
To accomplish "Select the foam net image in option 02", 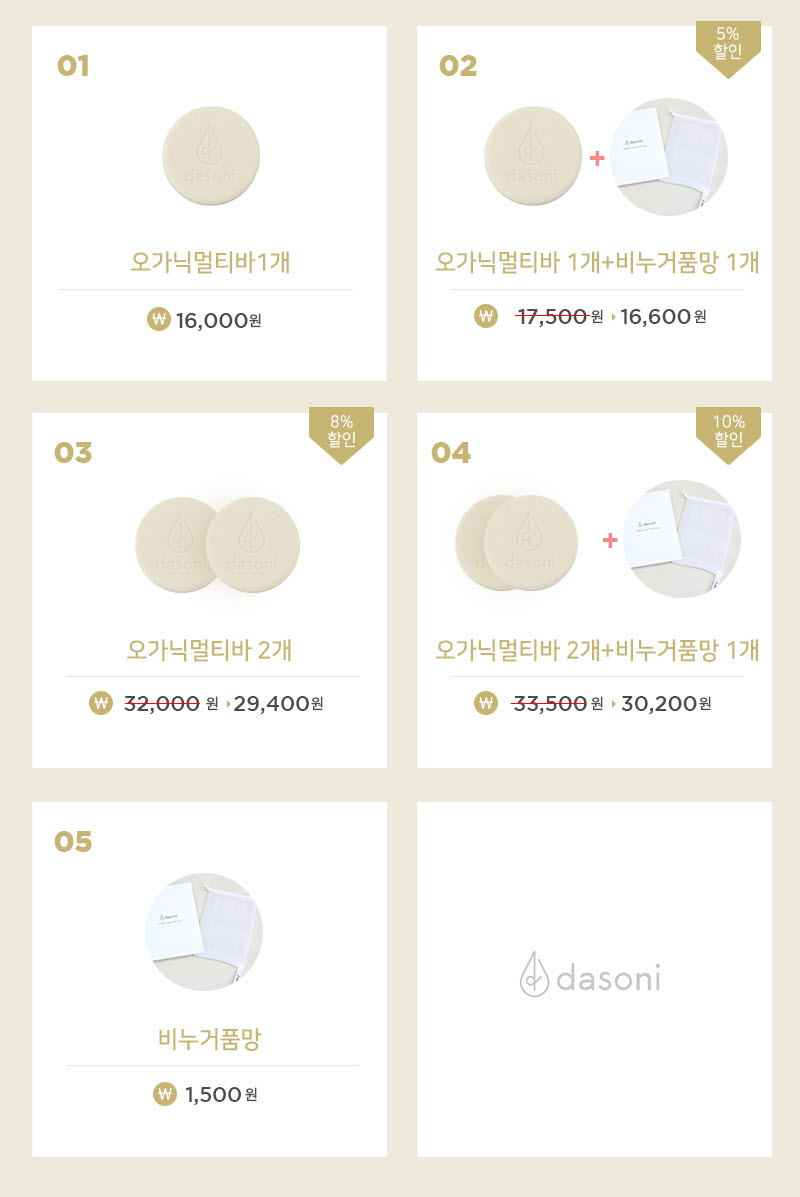I will (x=669, y=156).
